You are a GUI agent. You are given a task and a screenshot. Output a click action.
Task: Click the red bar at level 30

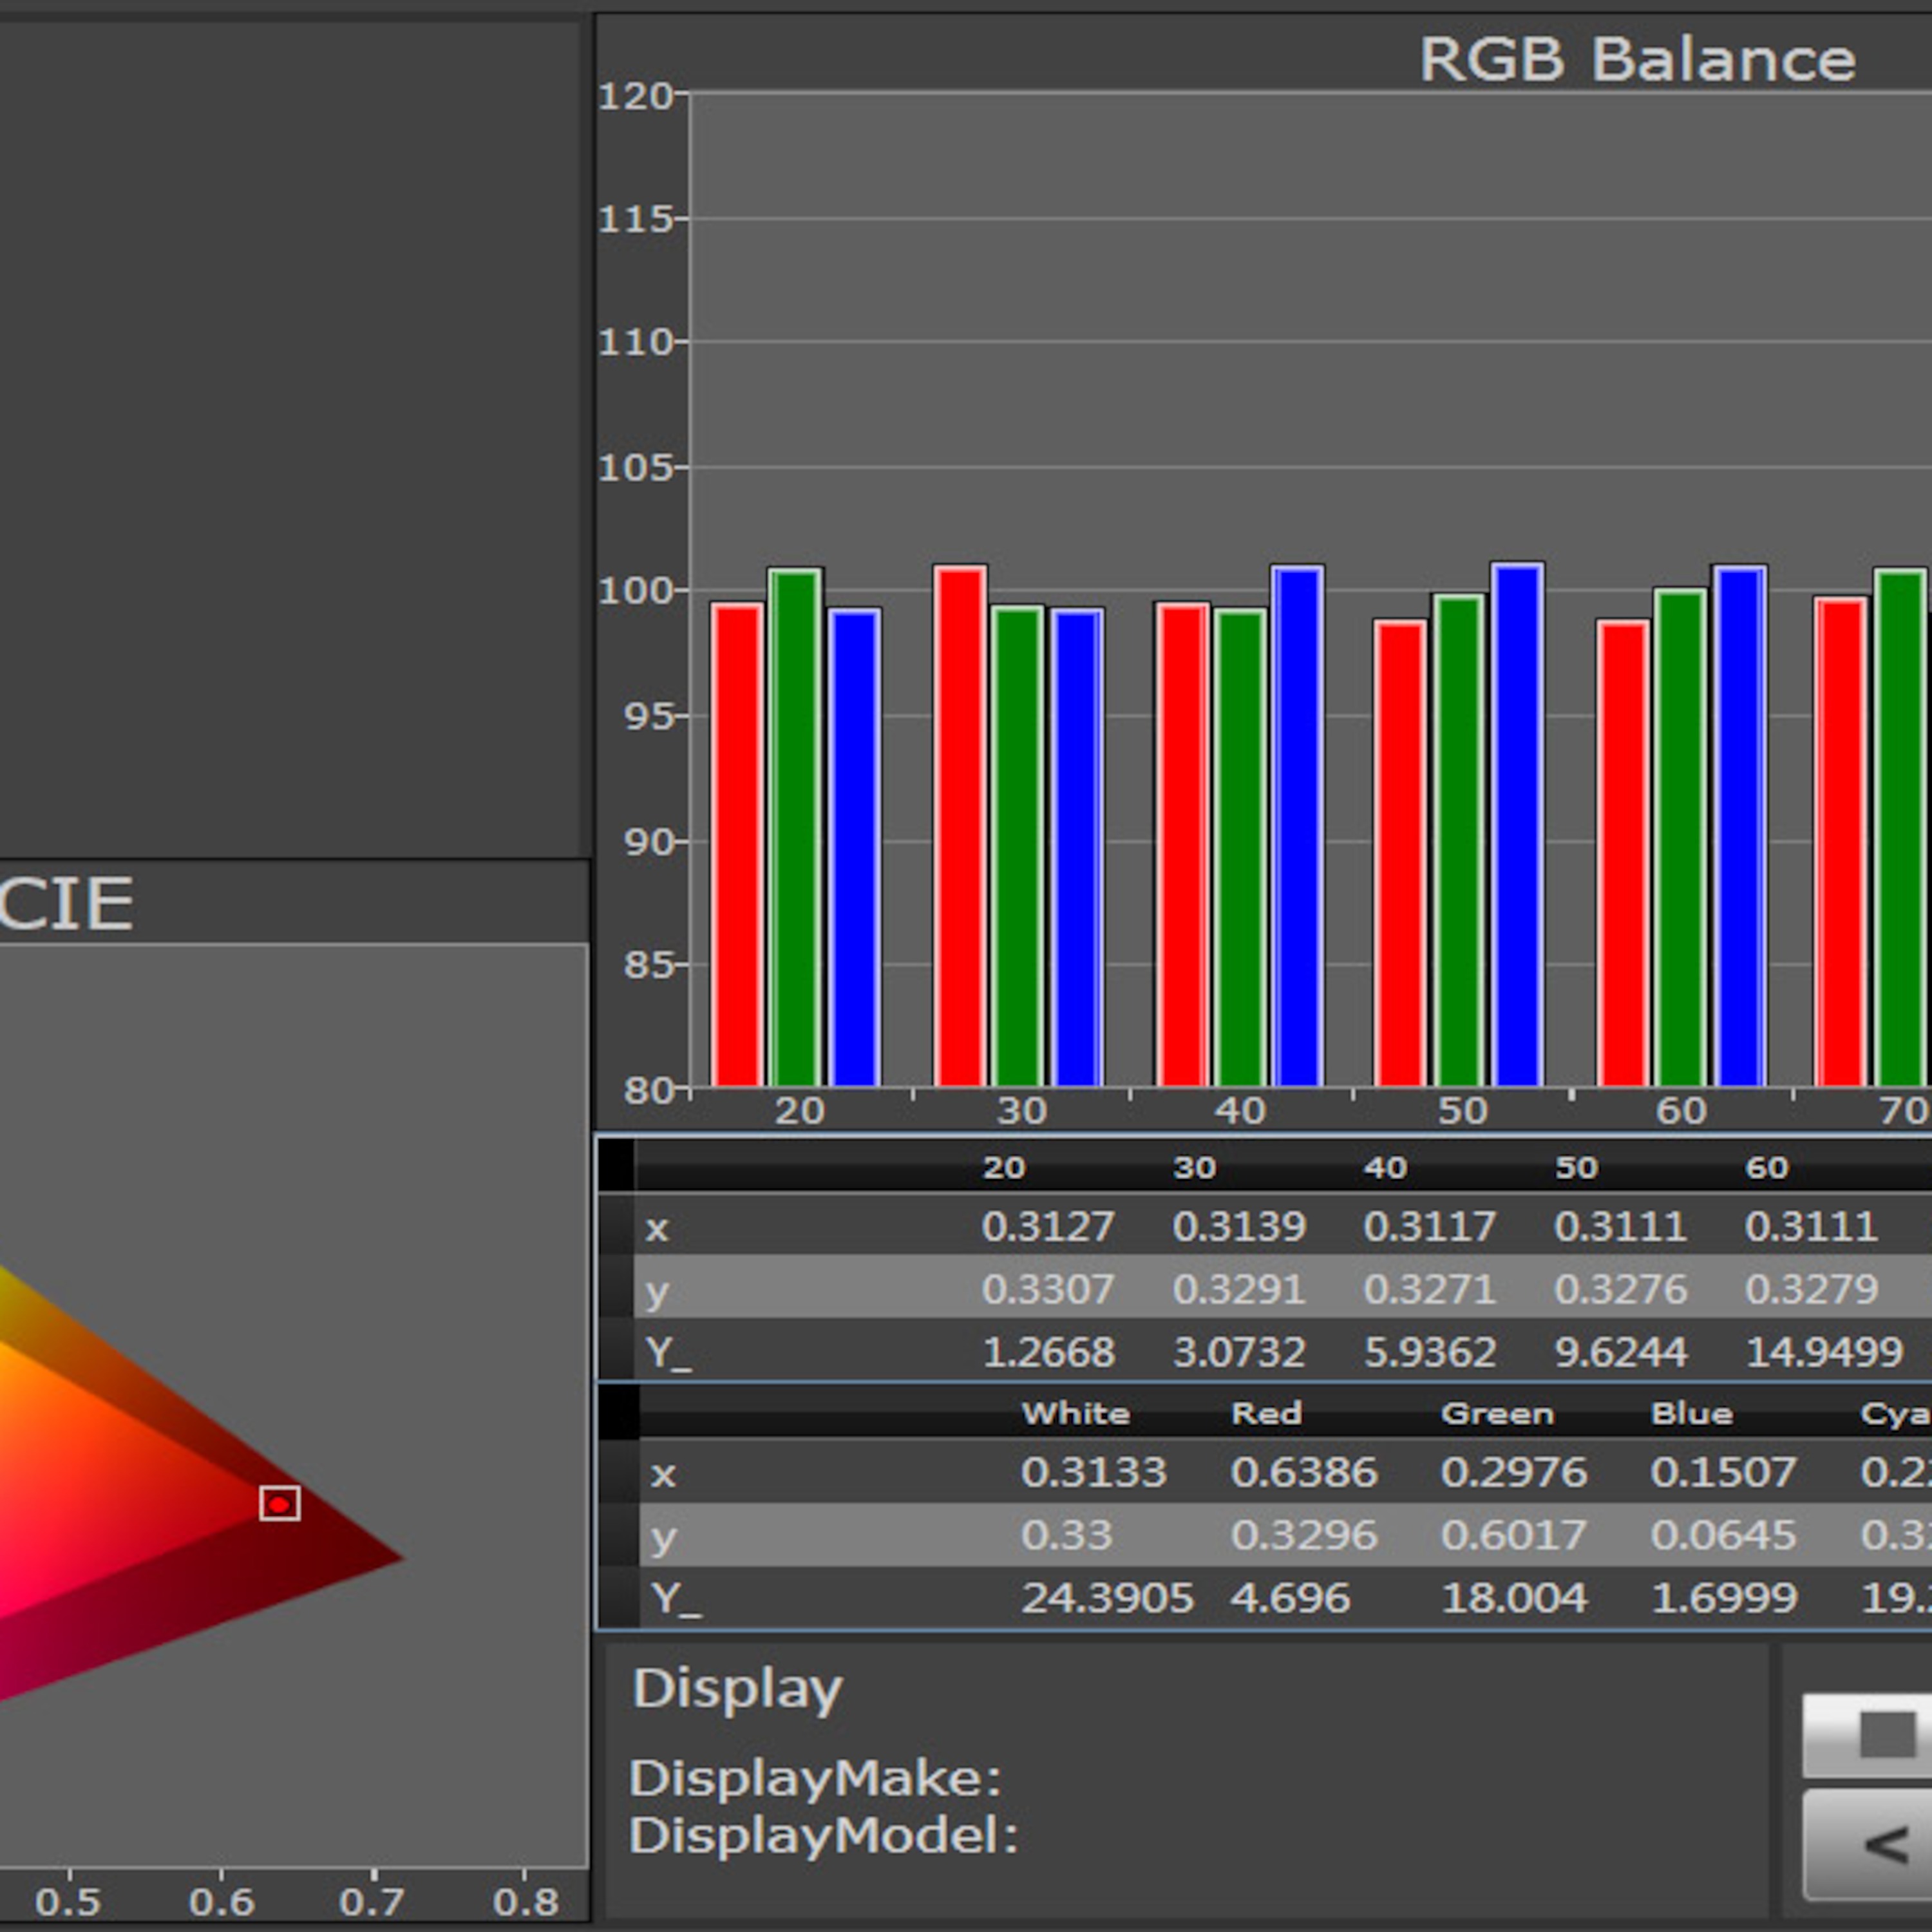pyautogui.click(x=960, y=825)
